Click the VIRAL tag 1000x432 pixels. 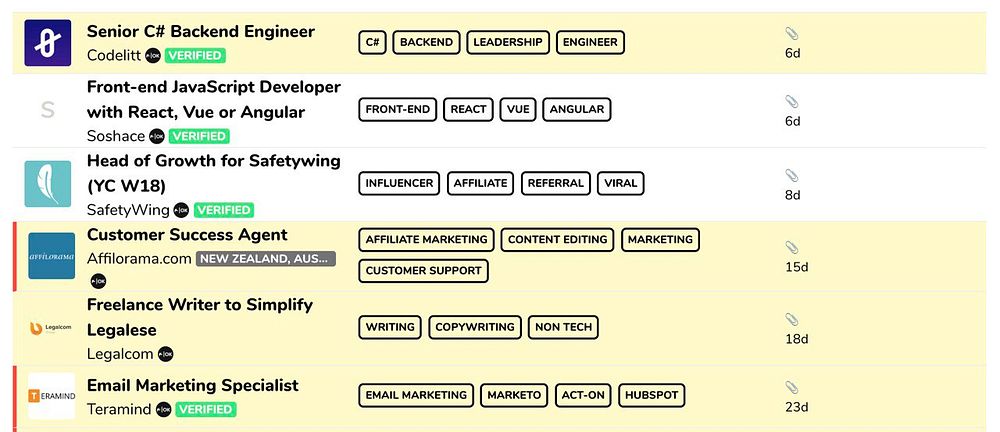[x=620, y=183]
